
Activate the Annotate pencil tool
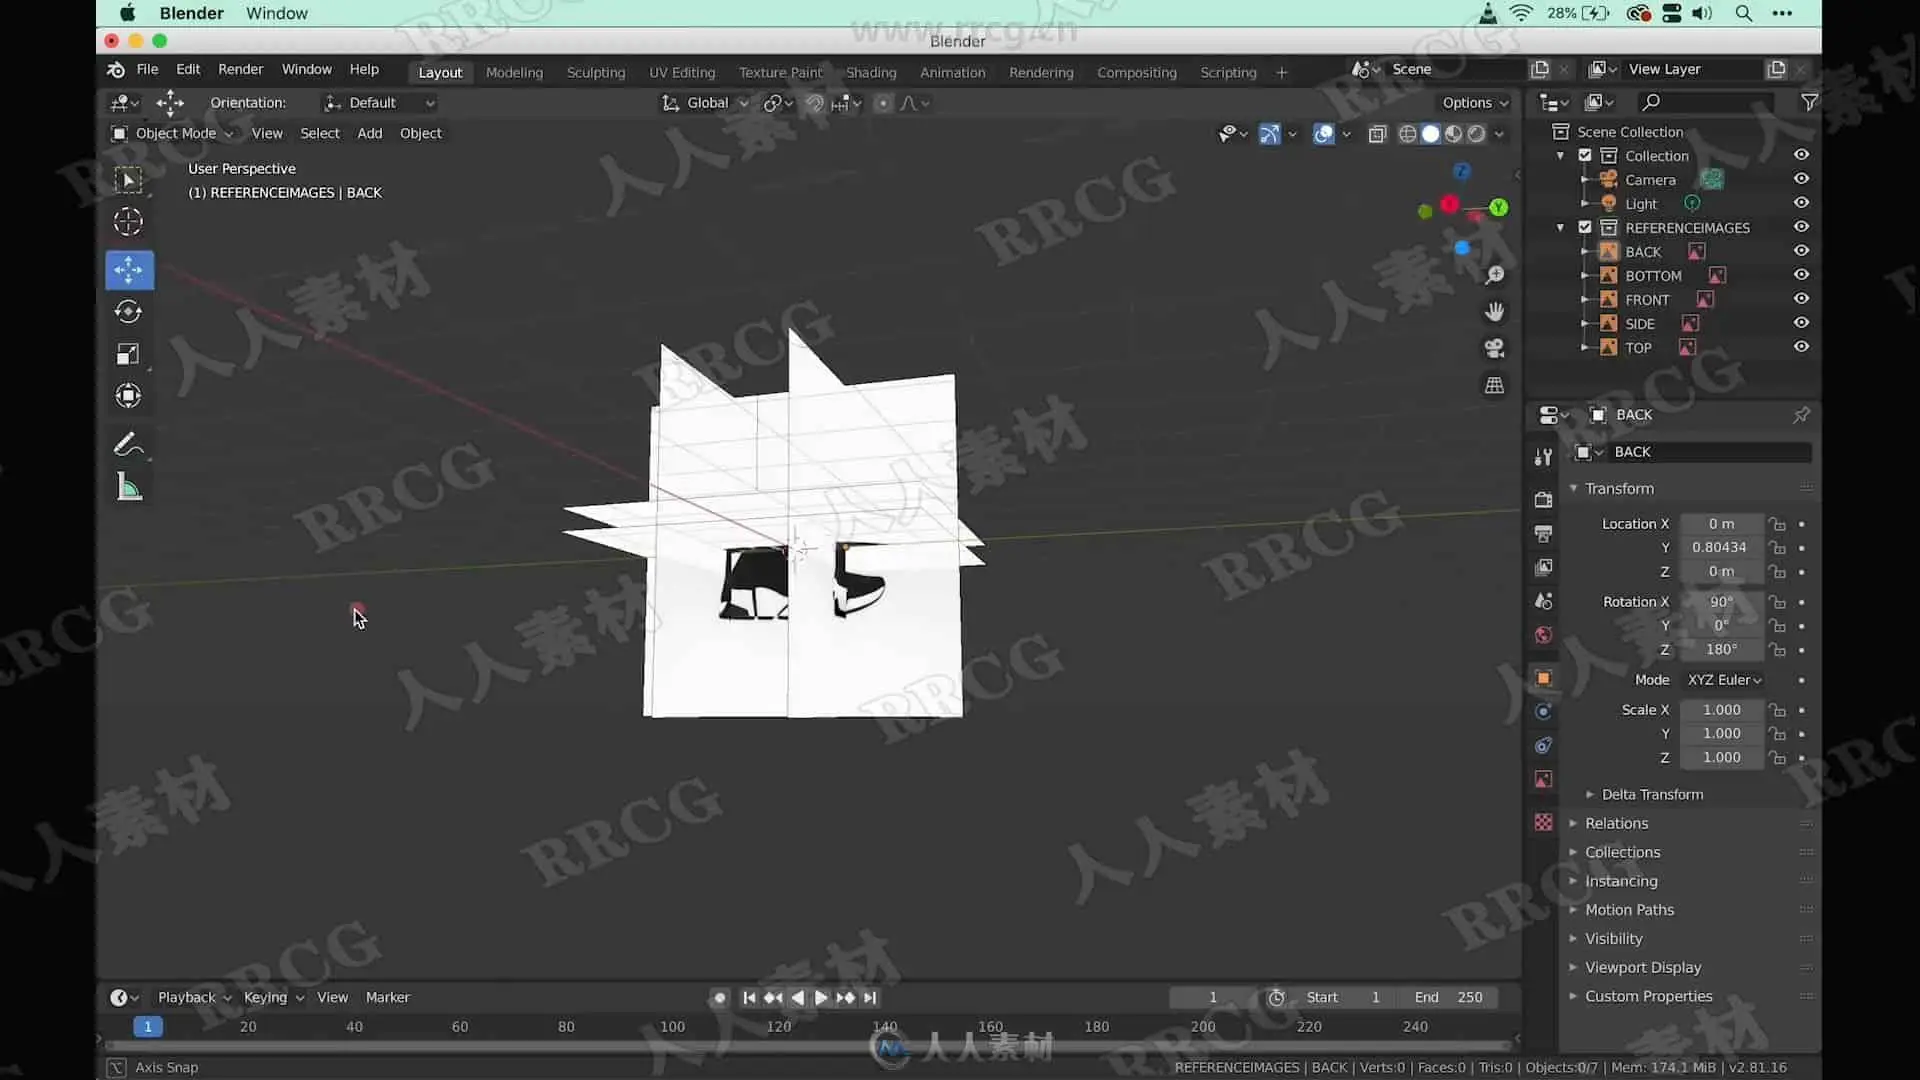(x=128, y=445)
